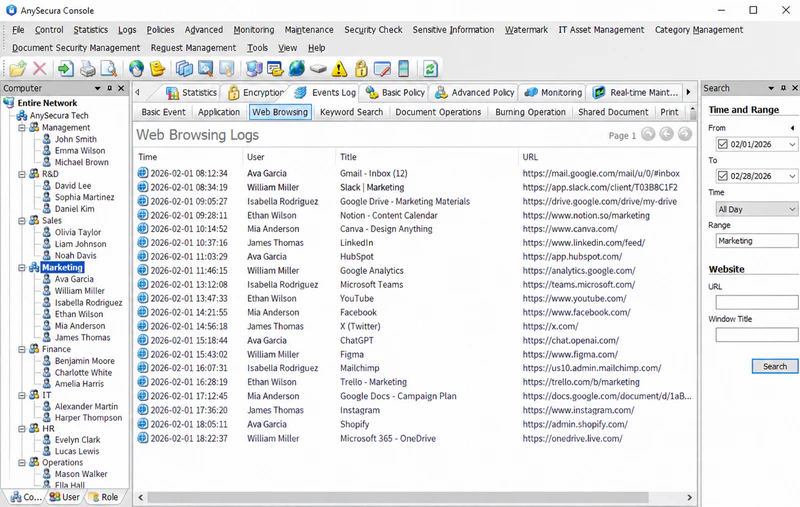Open the Keyword Search sub-tab
The width and height of the screenshot is (800, 507).
[x=352, y=112]
